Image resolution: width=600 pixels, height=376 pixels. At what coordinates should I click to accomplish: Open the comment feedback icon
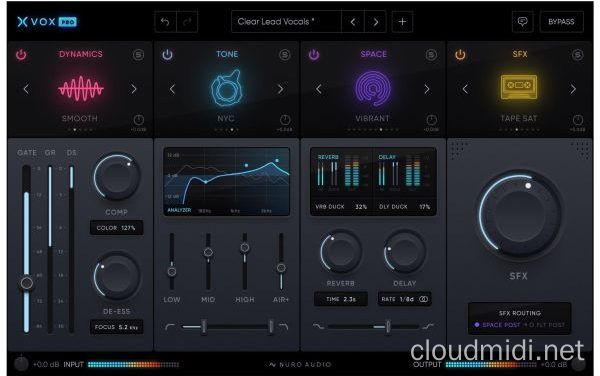(x=523, y=22)
